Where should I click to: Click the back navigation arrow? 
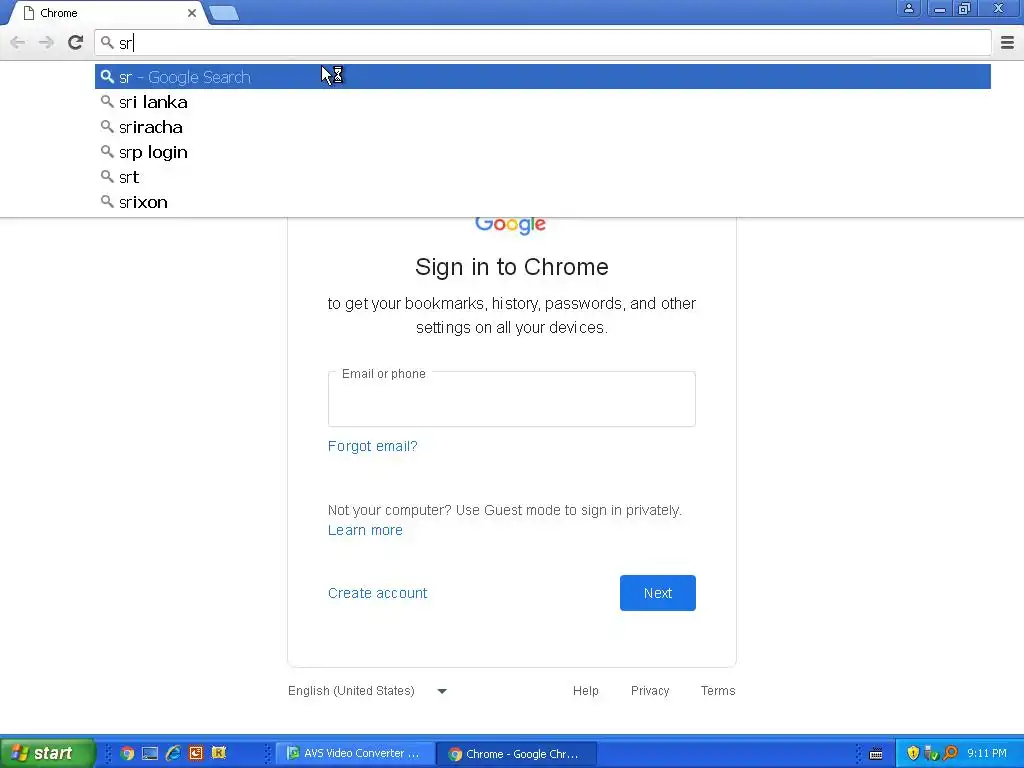[18, 42]
